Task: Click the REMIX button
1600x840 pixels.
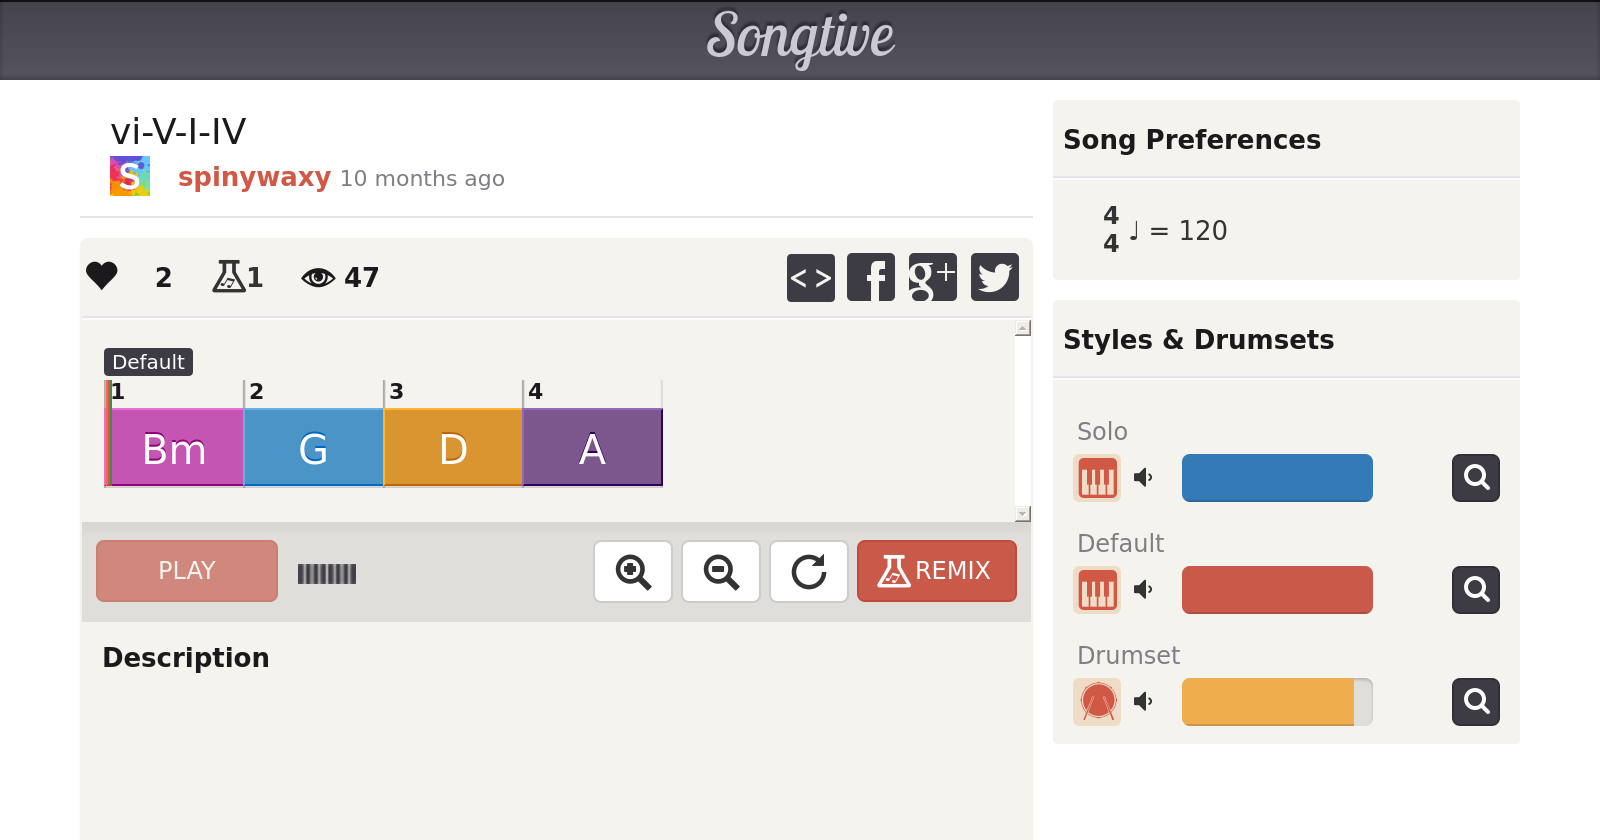Action: [937, 571]
